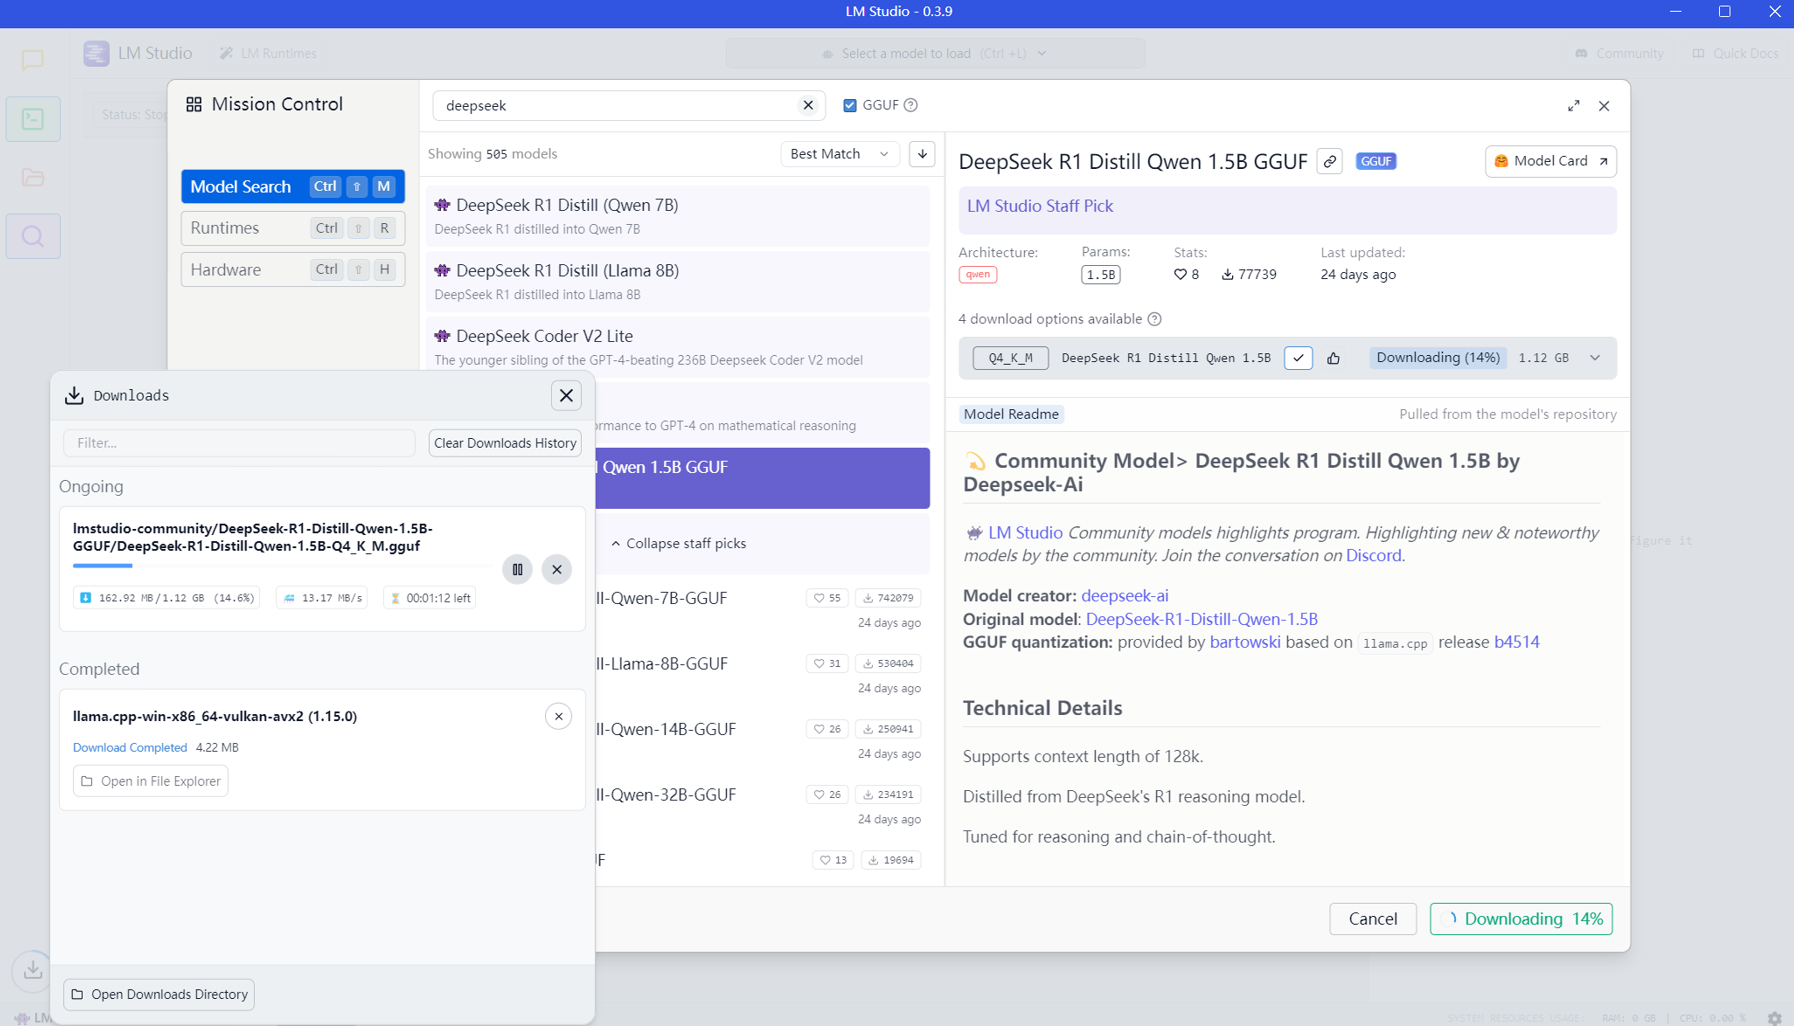Cancel the model download
The width and height of the screenshot is (1794, 1027).
click(1373, 919)
